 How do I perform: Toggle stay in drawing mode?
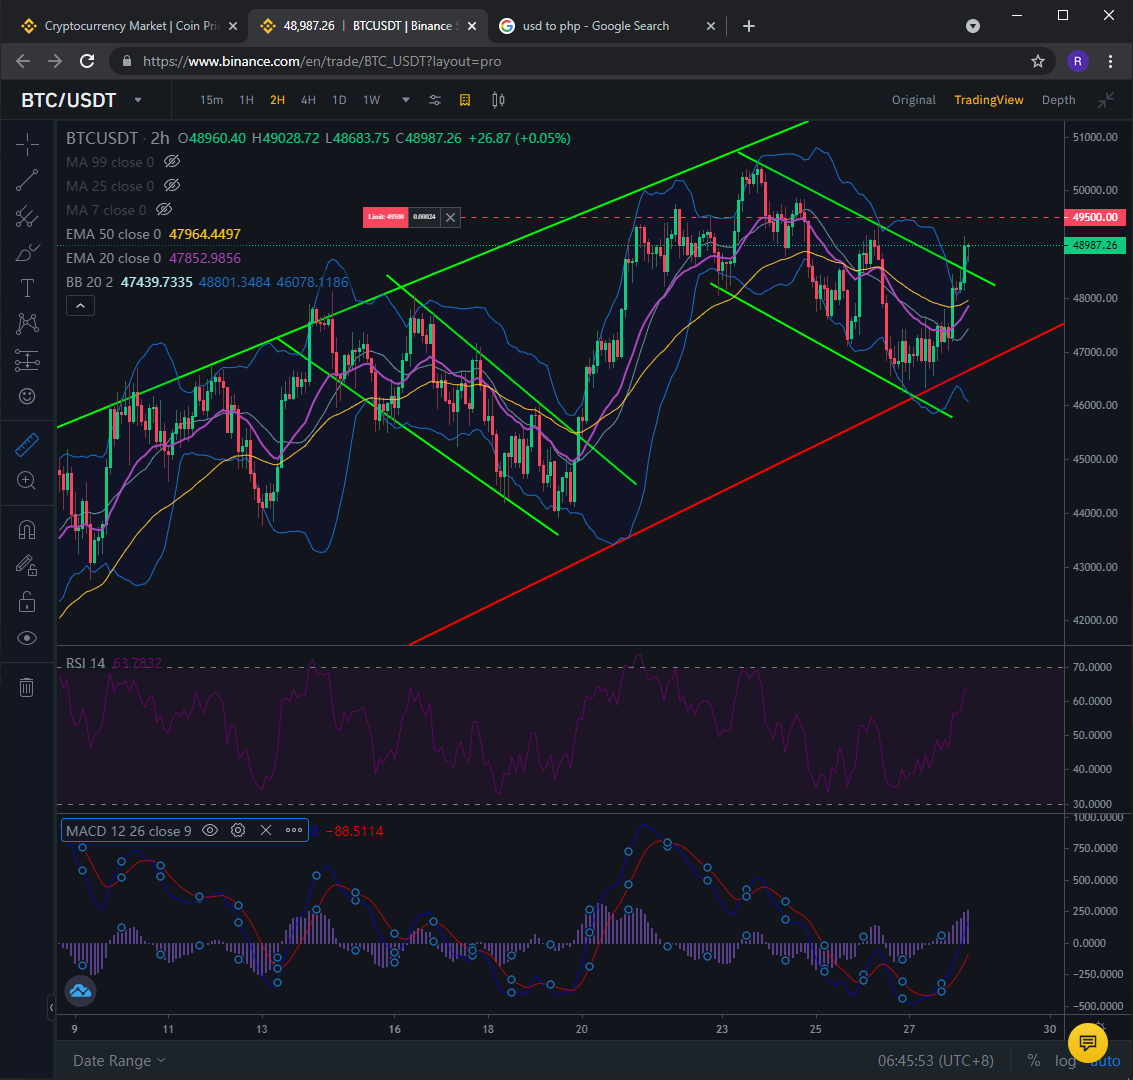(27, 566)
